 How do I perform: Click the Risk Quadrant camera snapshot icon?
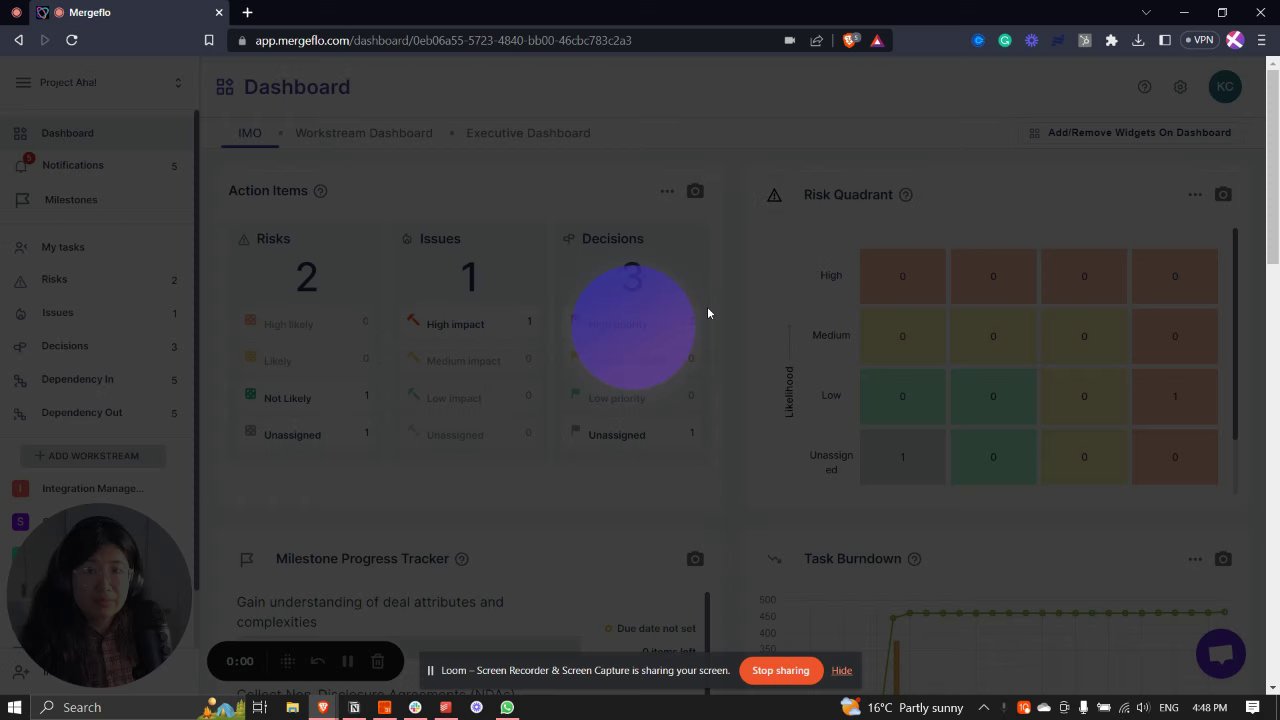pos(1223,194)
